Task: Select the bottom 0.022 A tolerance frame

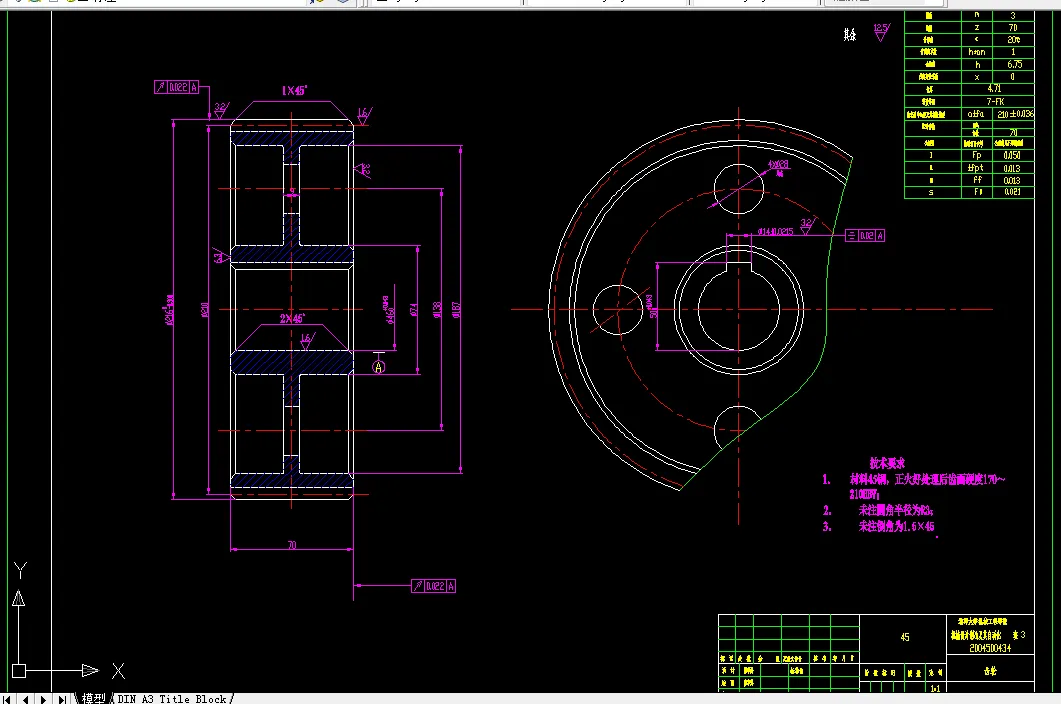Action: click(433, 586)
